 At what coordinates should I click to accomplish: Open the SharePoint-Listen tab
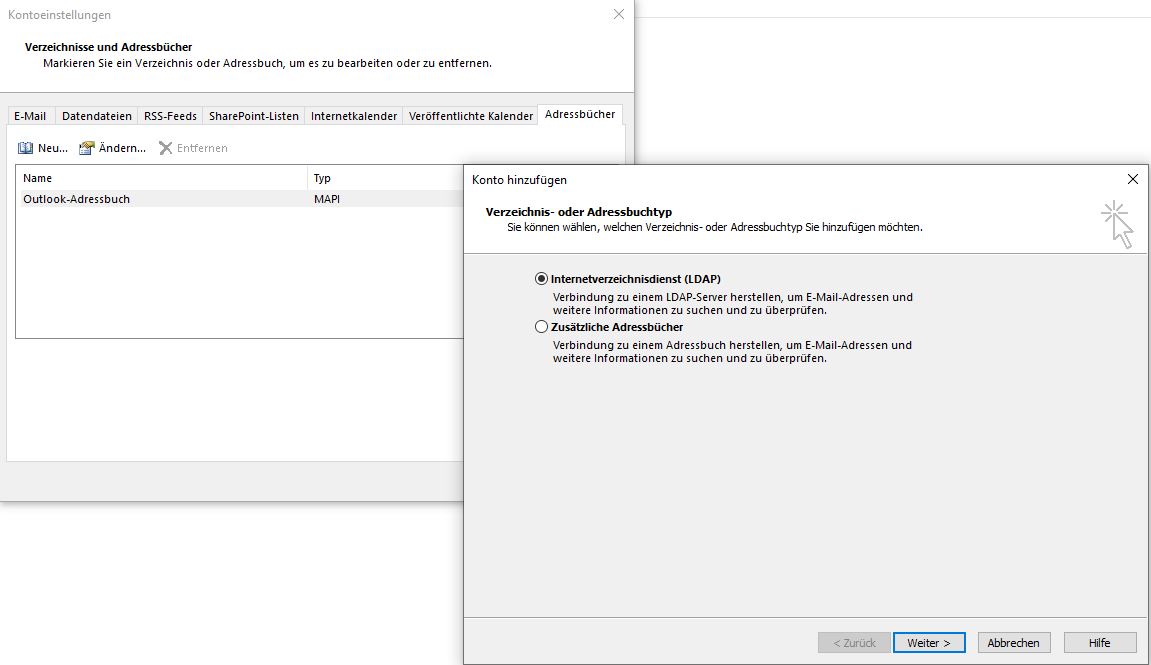[x=253, y=116]
